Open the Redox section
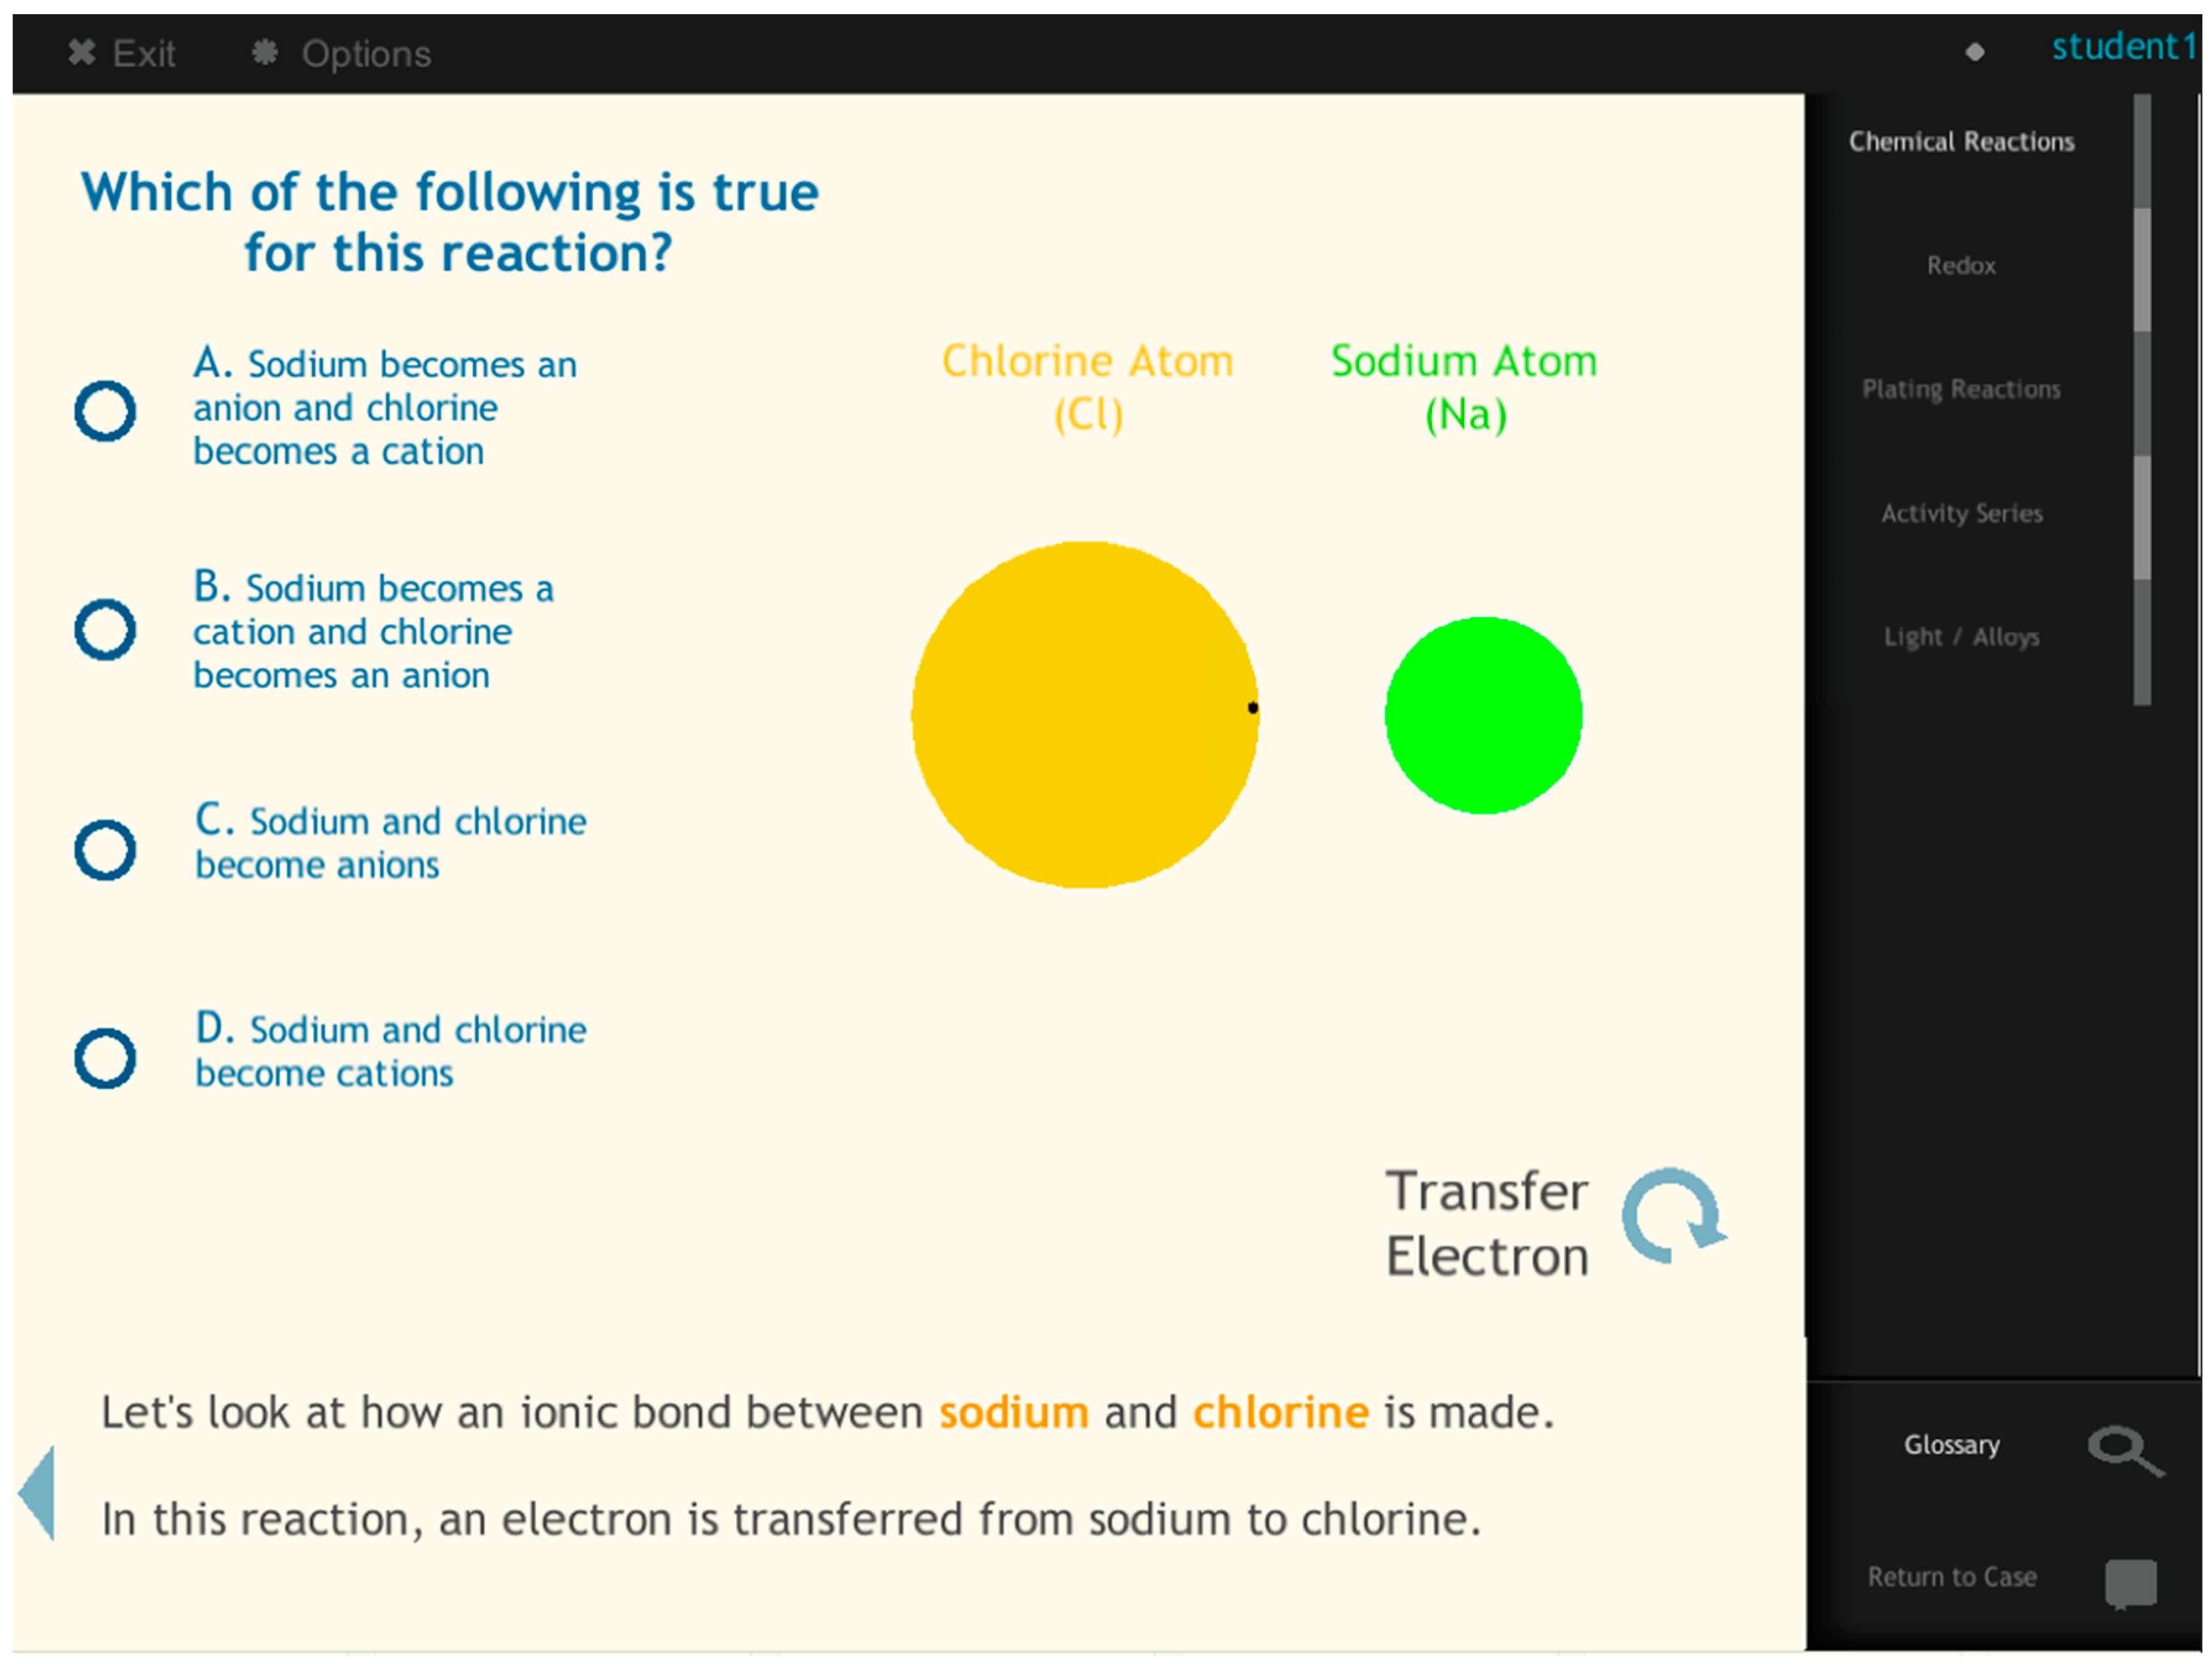Screen dimensions: 2212x1664 click(x=1960, y=266)
